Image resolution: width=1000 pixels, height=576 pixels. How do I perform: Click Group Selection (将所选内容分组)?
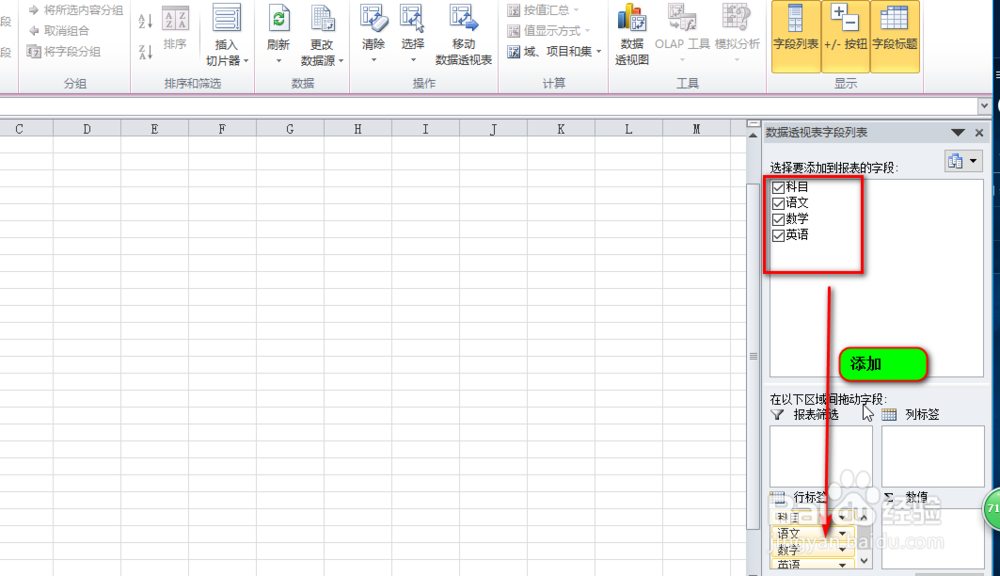pyautogui.click(x=75, y=10)
